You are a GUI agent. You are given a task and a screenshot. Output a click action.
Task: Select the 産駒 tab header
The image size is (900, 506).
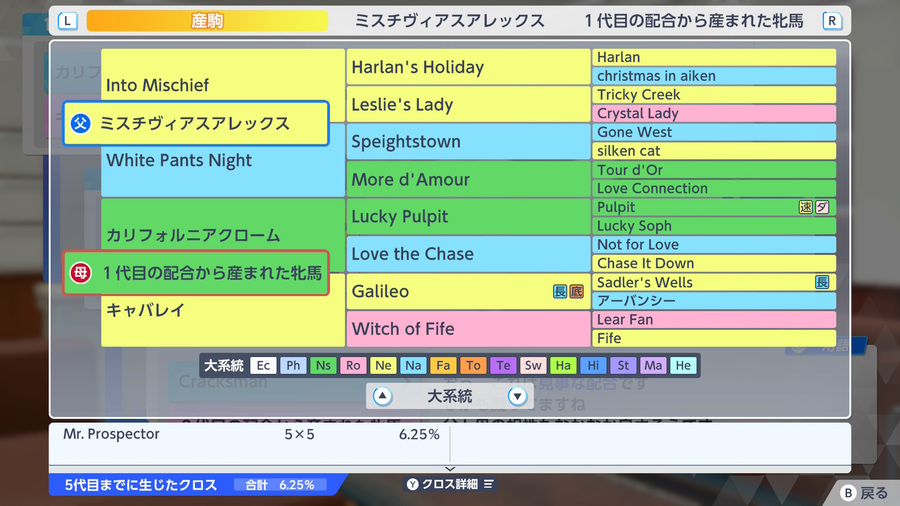(207, 21)
